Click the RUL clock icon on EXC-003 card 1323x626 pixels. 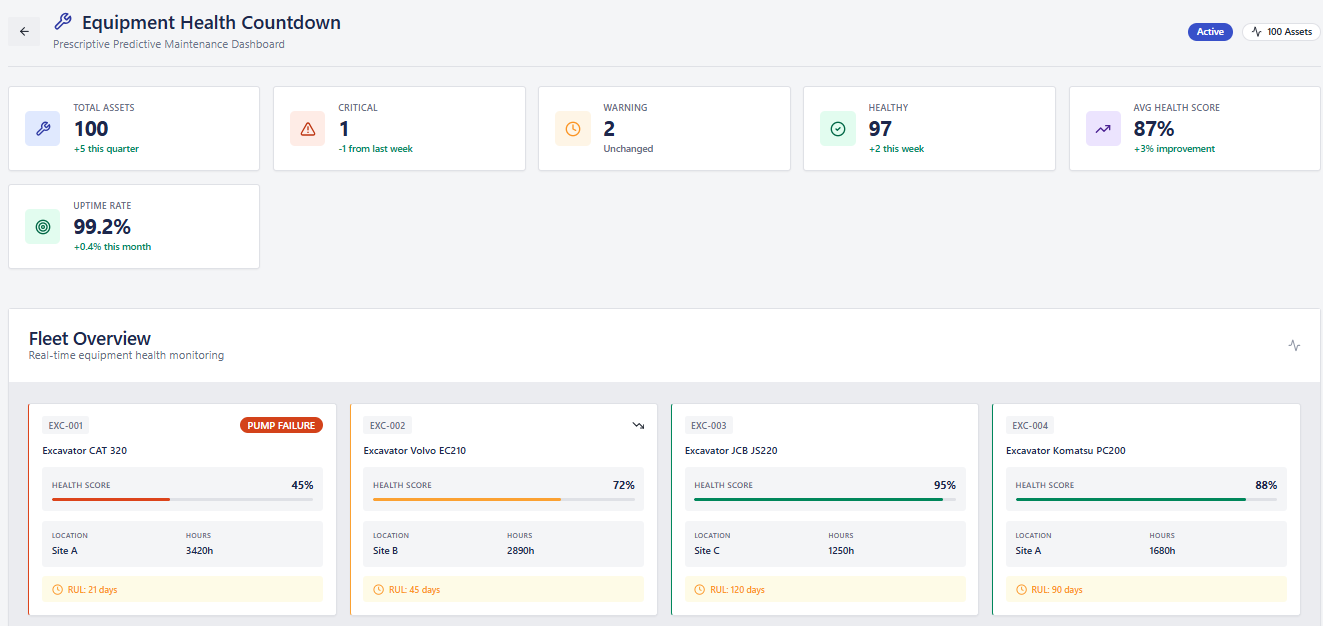pyautogui.click(x=701, y=589)
